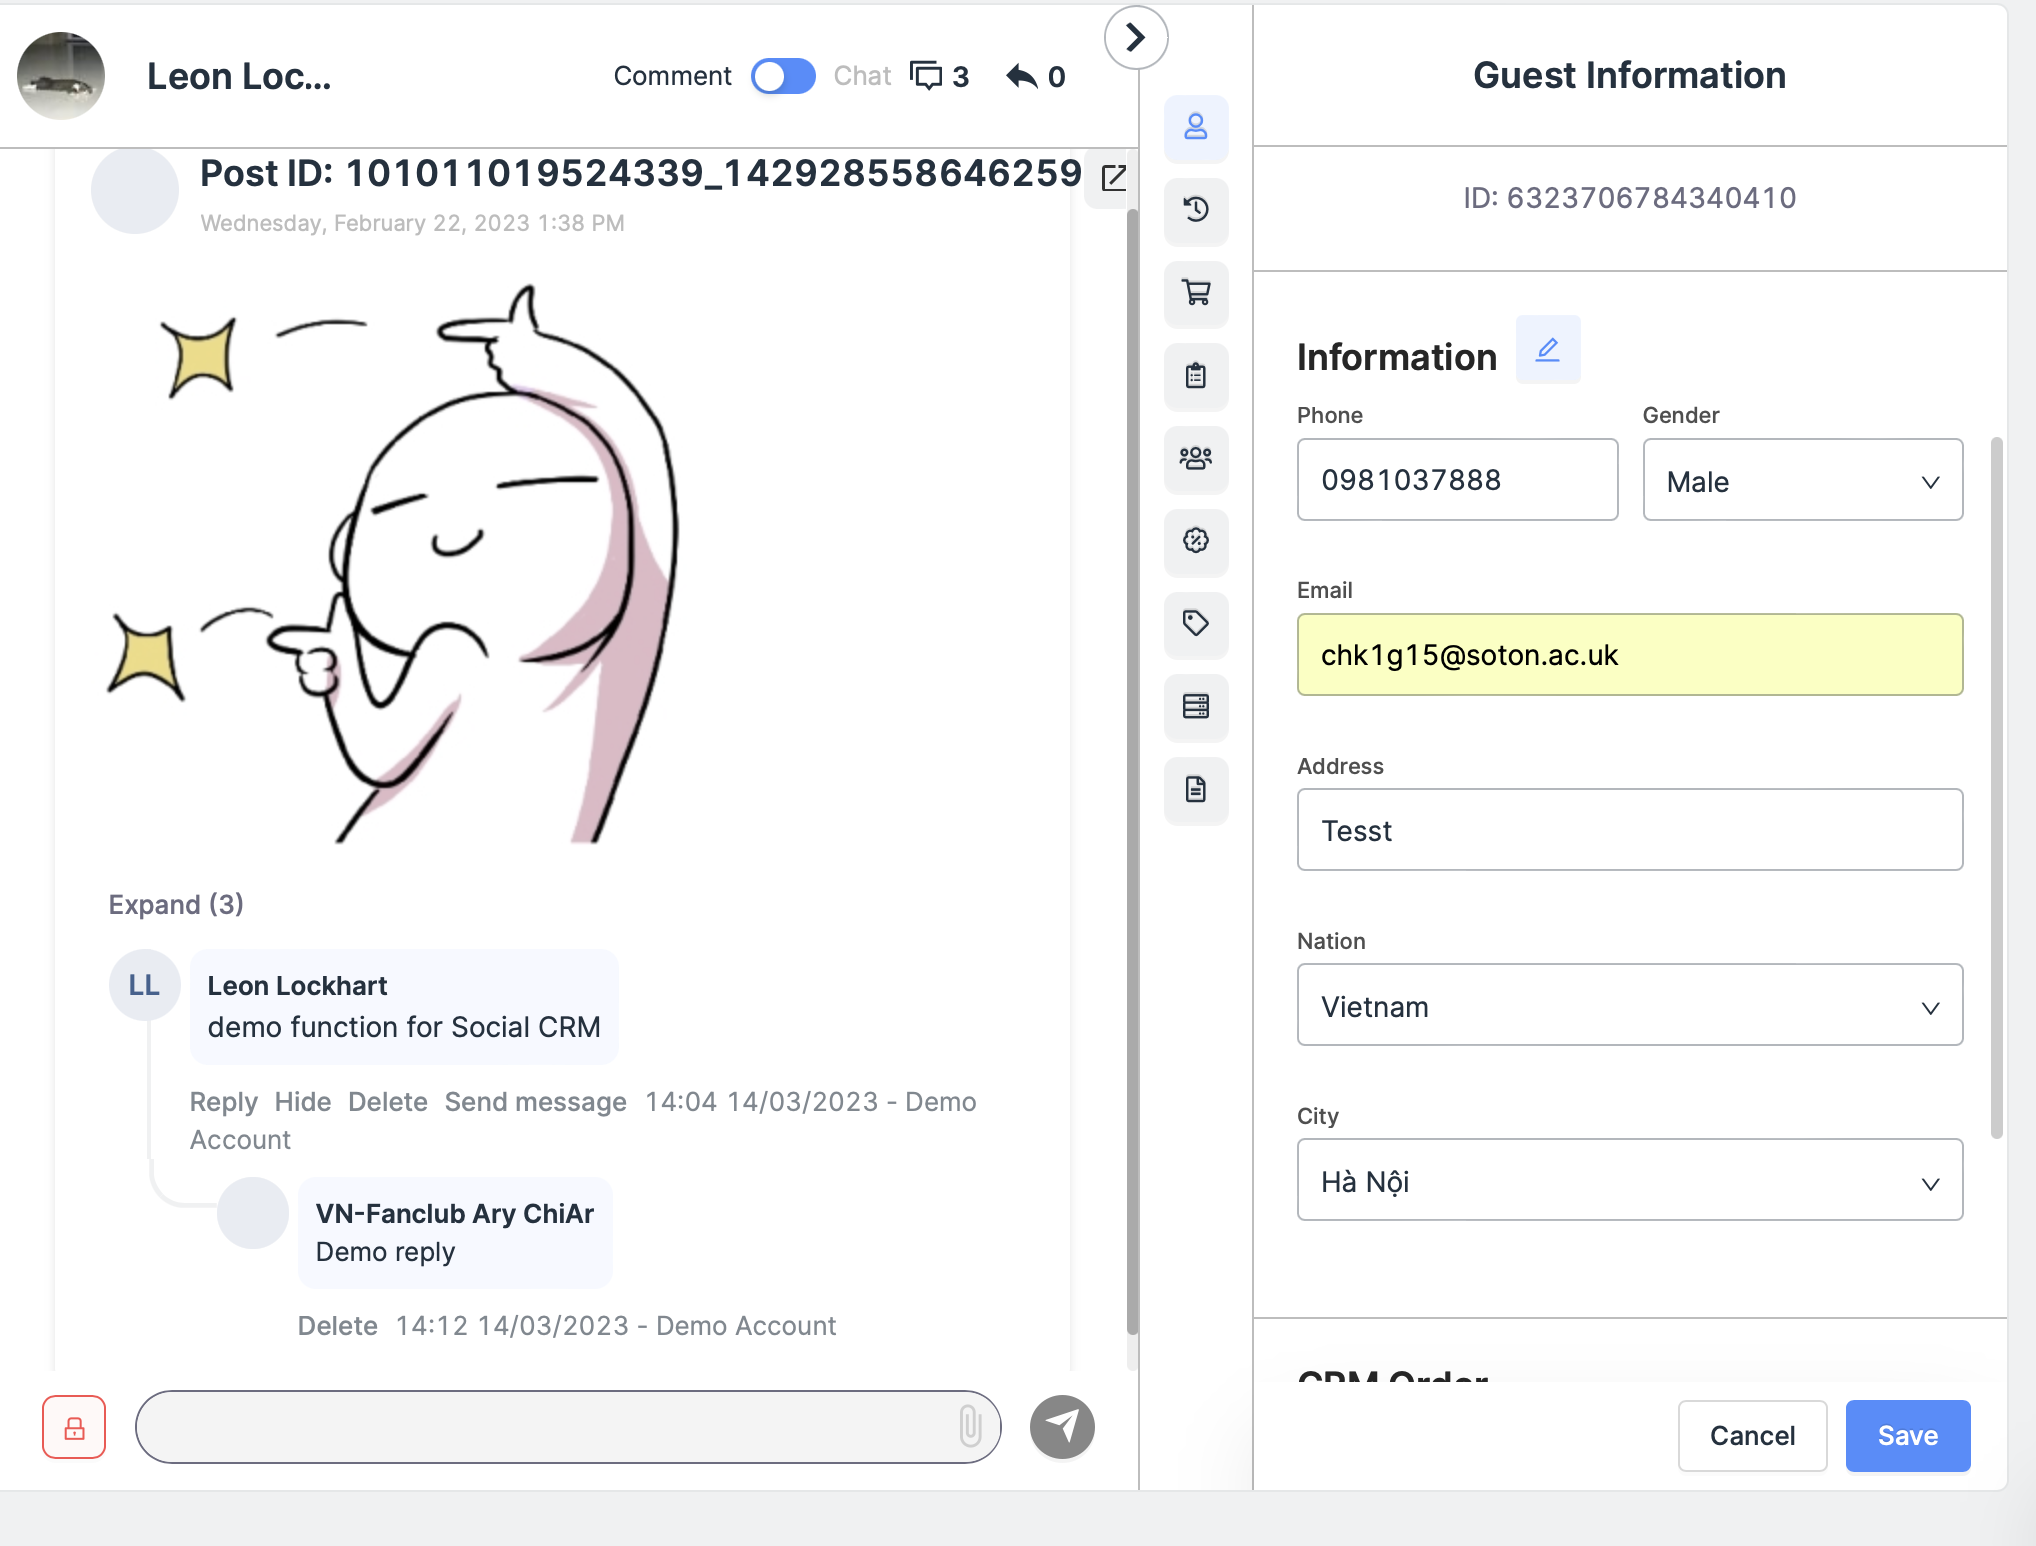The width and height of the screenshot is (2036, 1546).
Task: Open the history clock icon
Action: click(x=1195, y=210)
